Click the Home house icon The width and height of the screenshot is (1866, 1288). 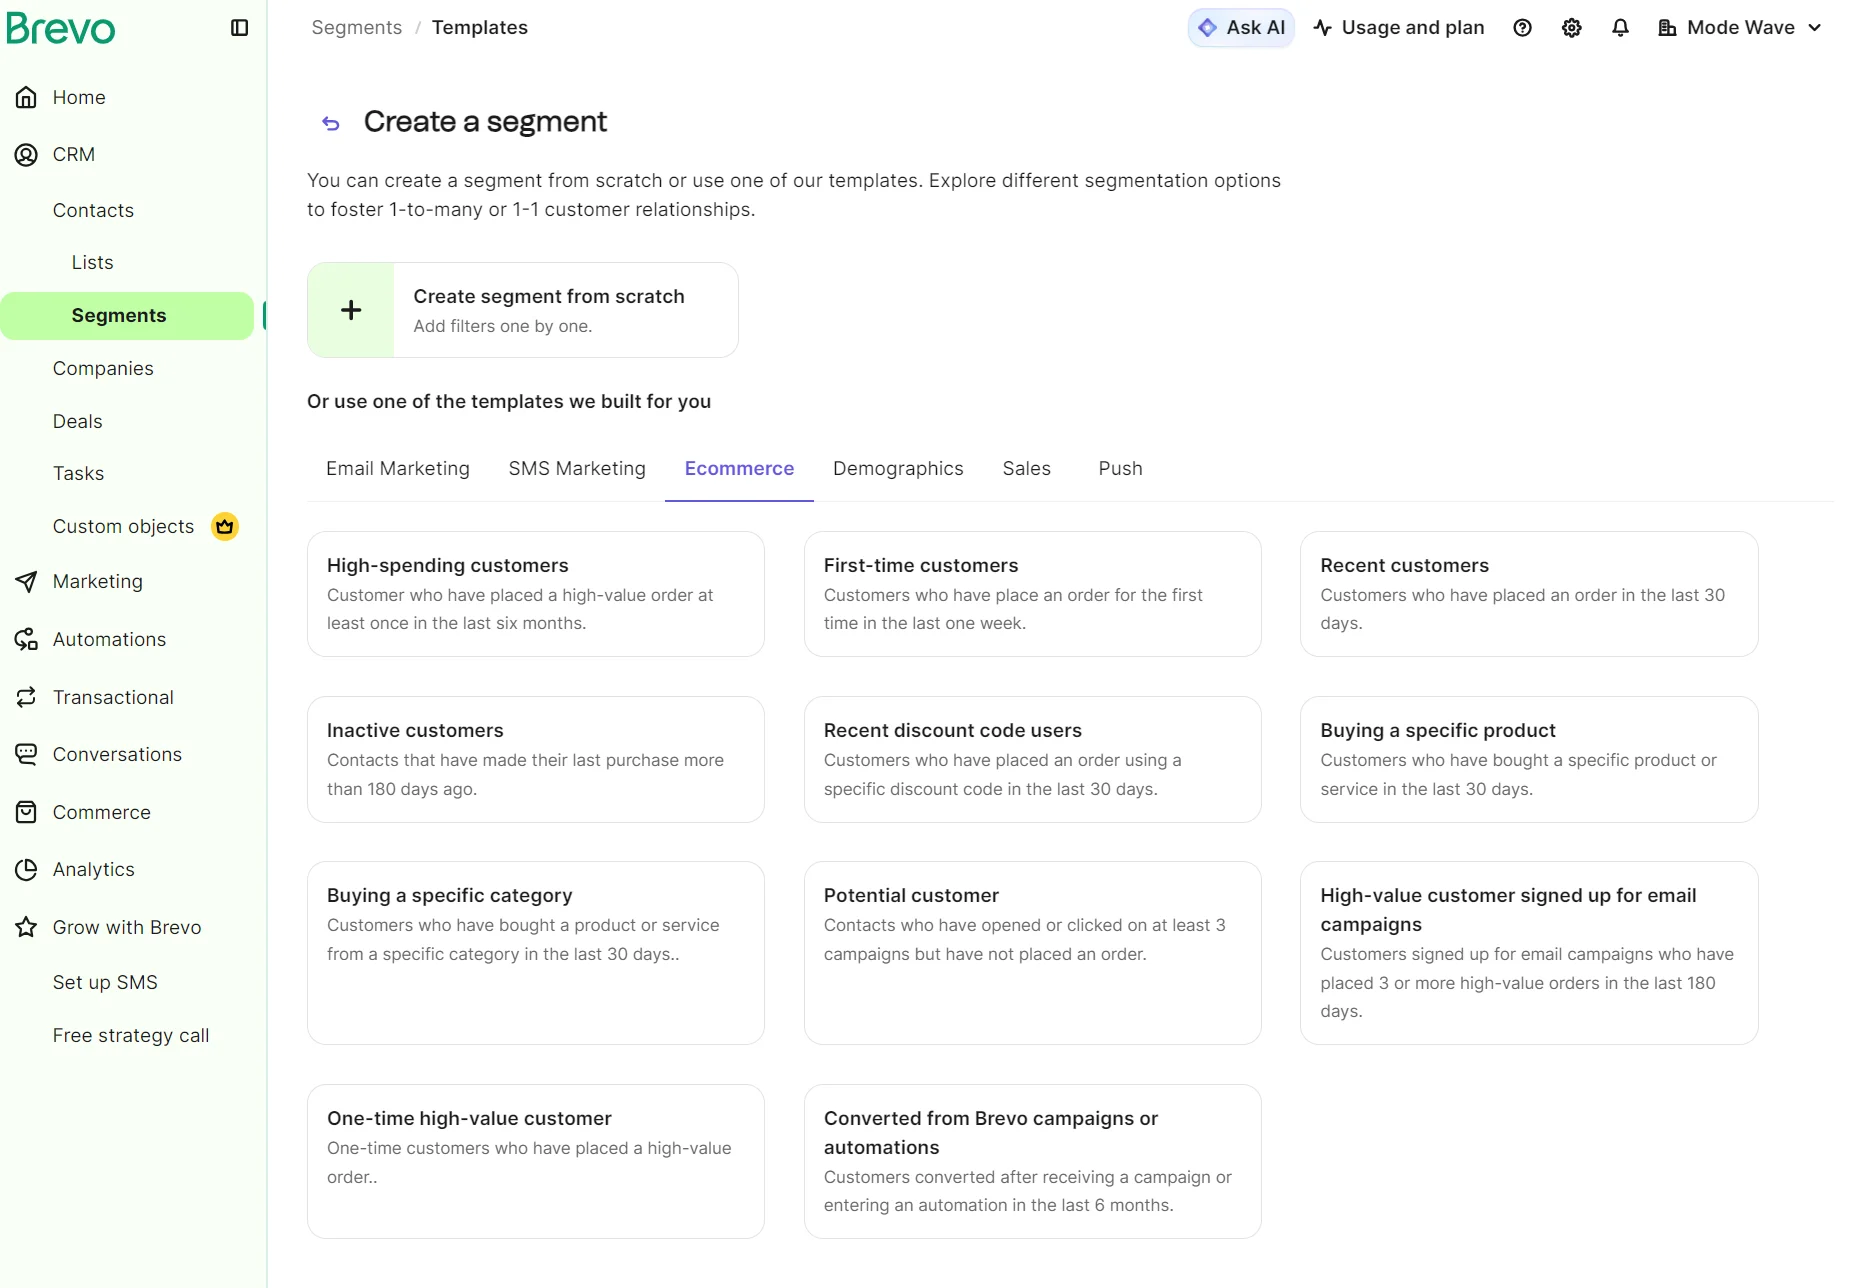click(26, 97)
